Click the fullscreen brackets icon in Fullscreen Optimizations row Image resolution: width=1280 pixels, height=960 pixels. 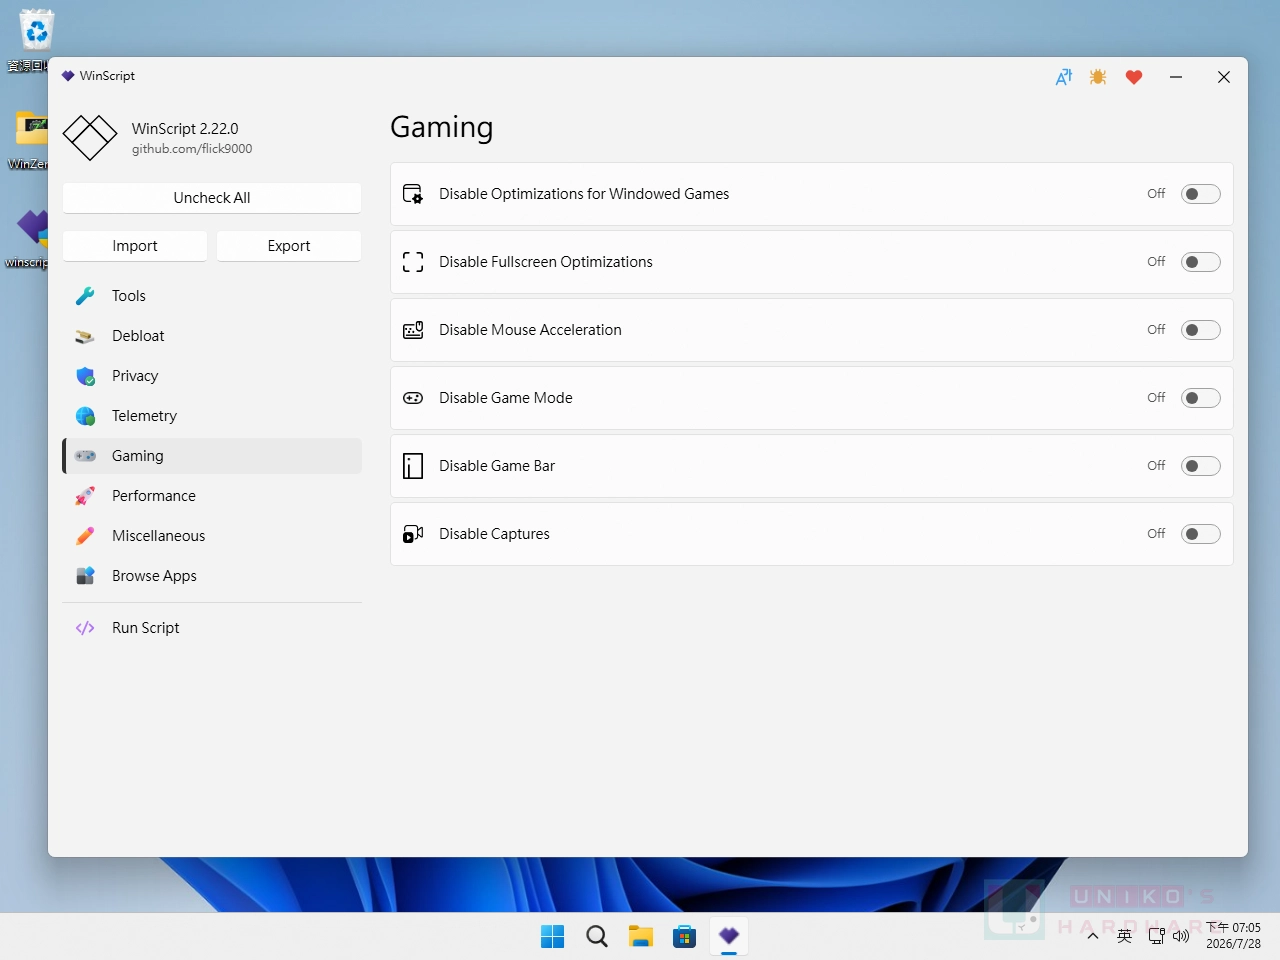tap(413, 262)
